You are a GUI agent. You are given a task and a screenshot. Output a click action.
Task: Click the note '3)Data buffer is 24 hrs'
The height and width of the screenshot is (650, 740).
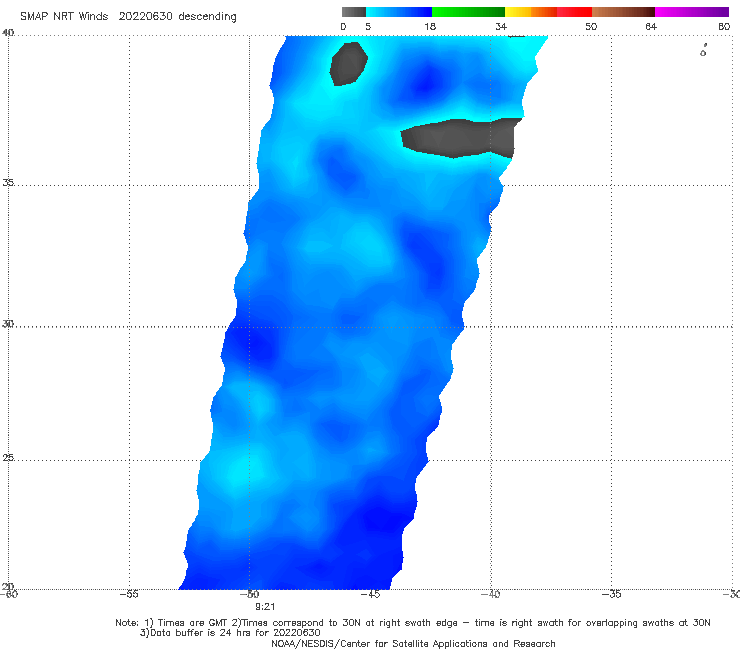230,633
